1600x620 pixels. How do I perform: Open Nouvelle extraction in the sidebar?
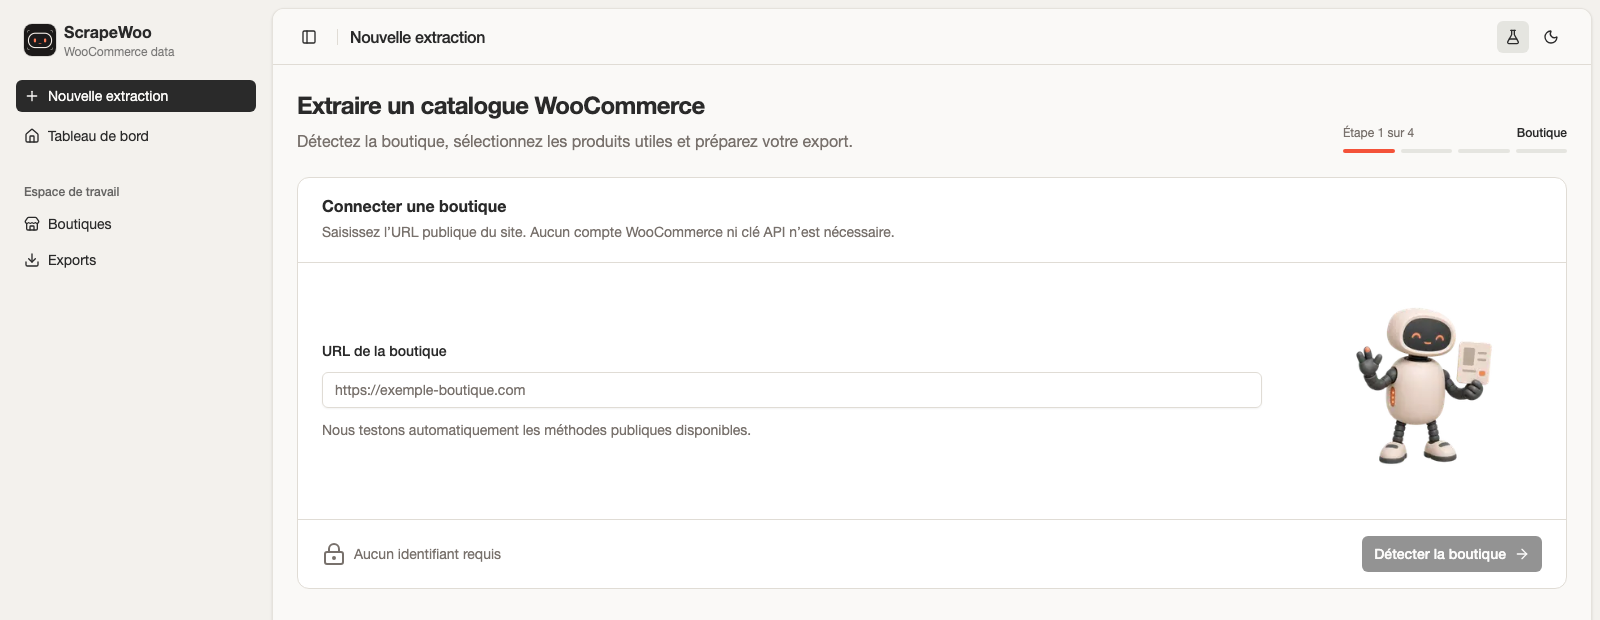pos(136,96)
